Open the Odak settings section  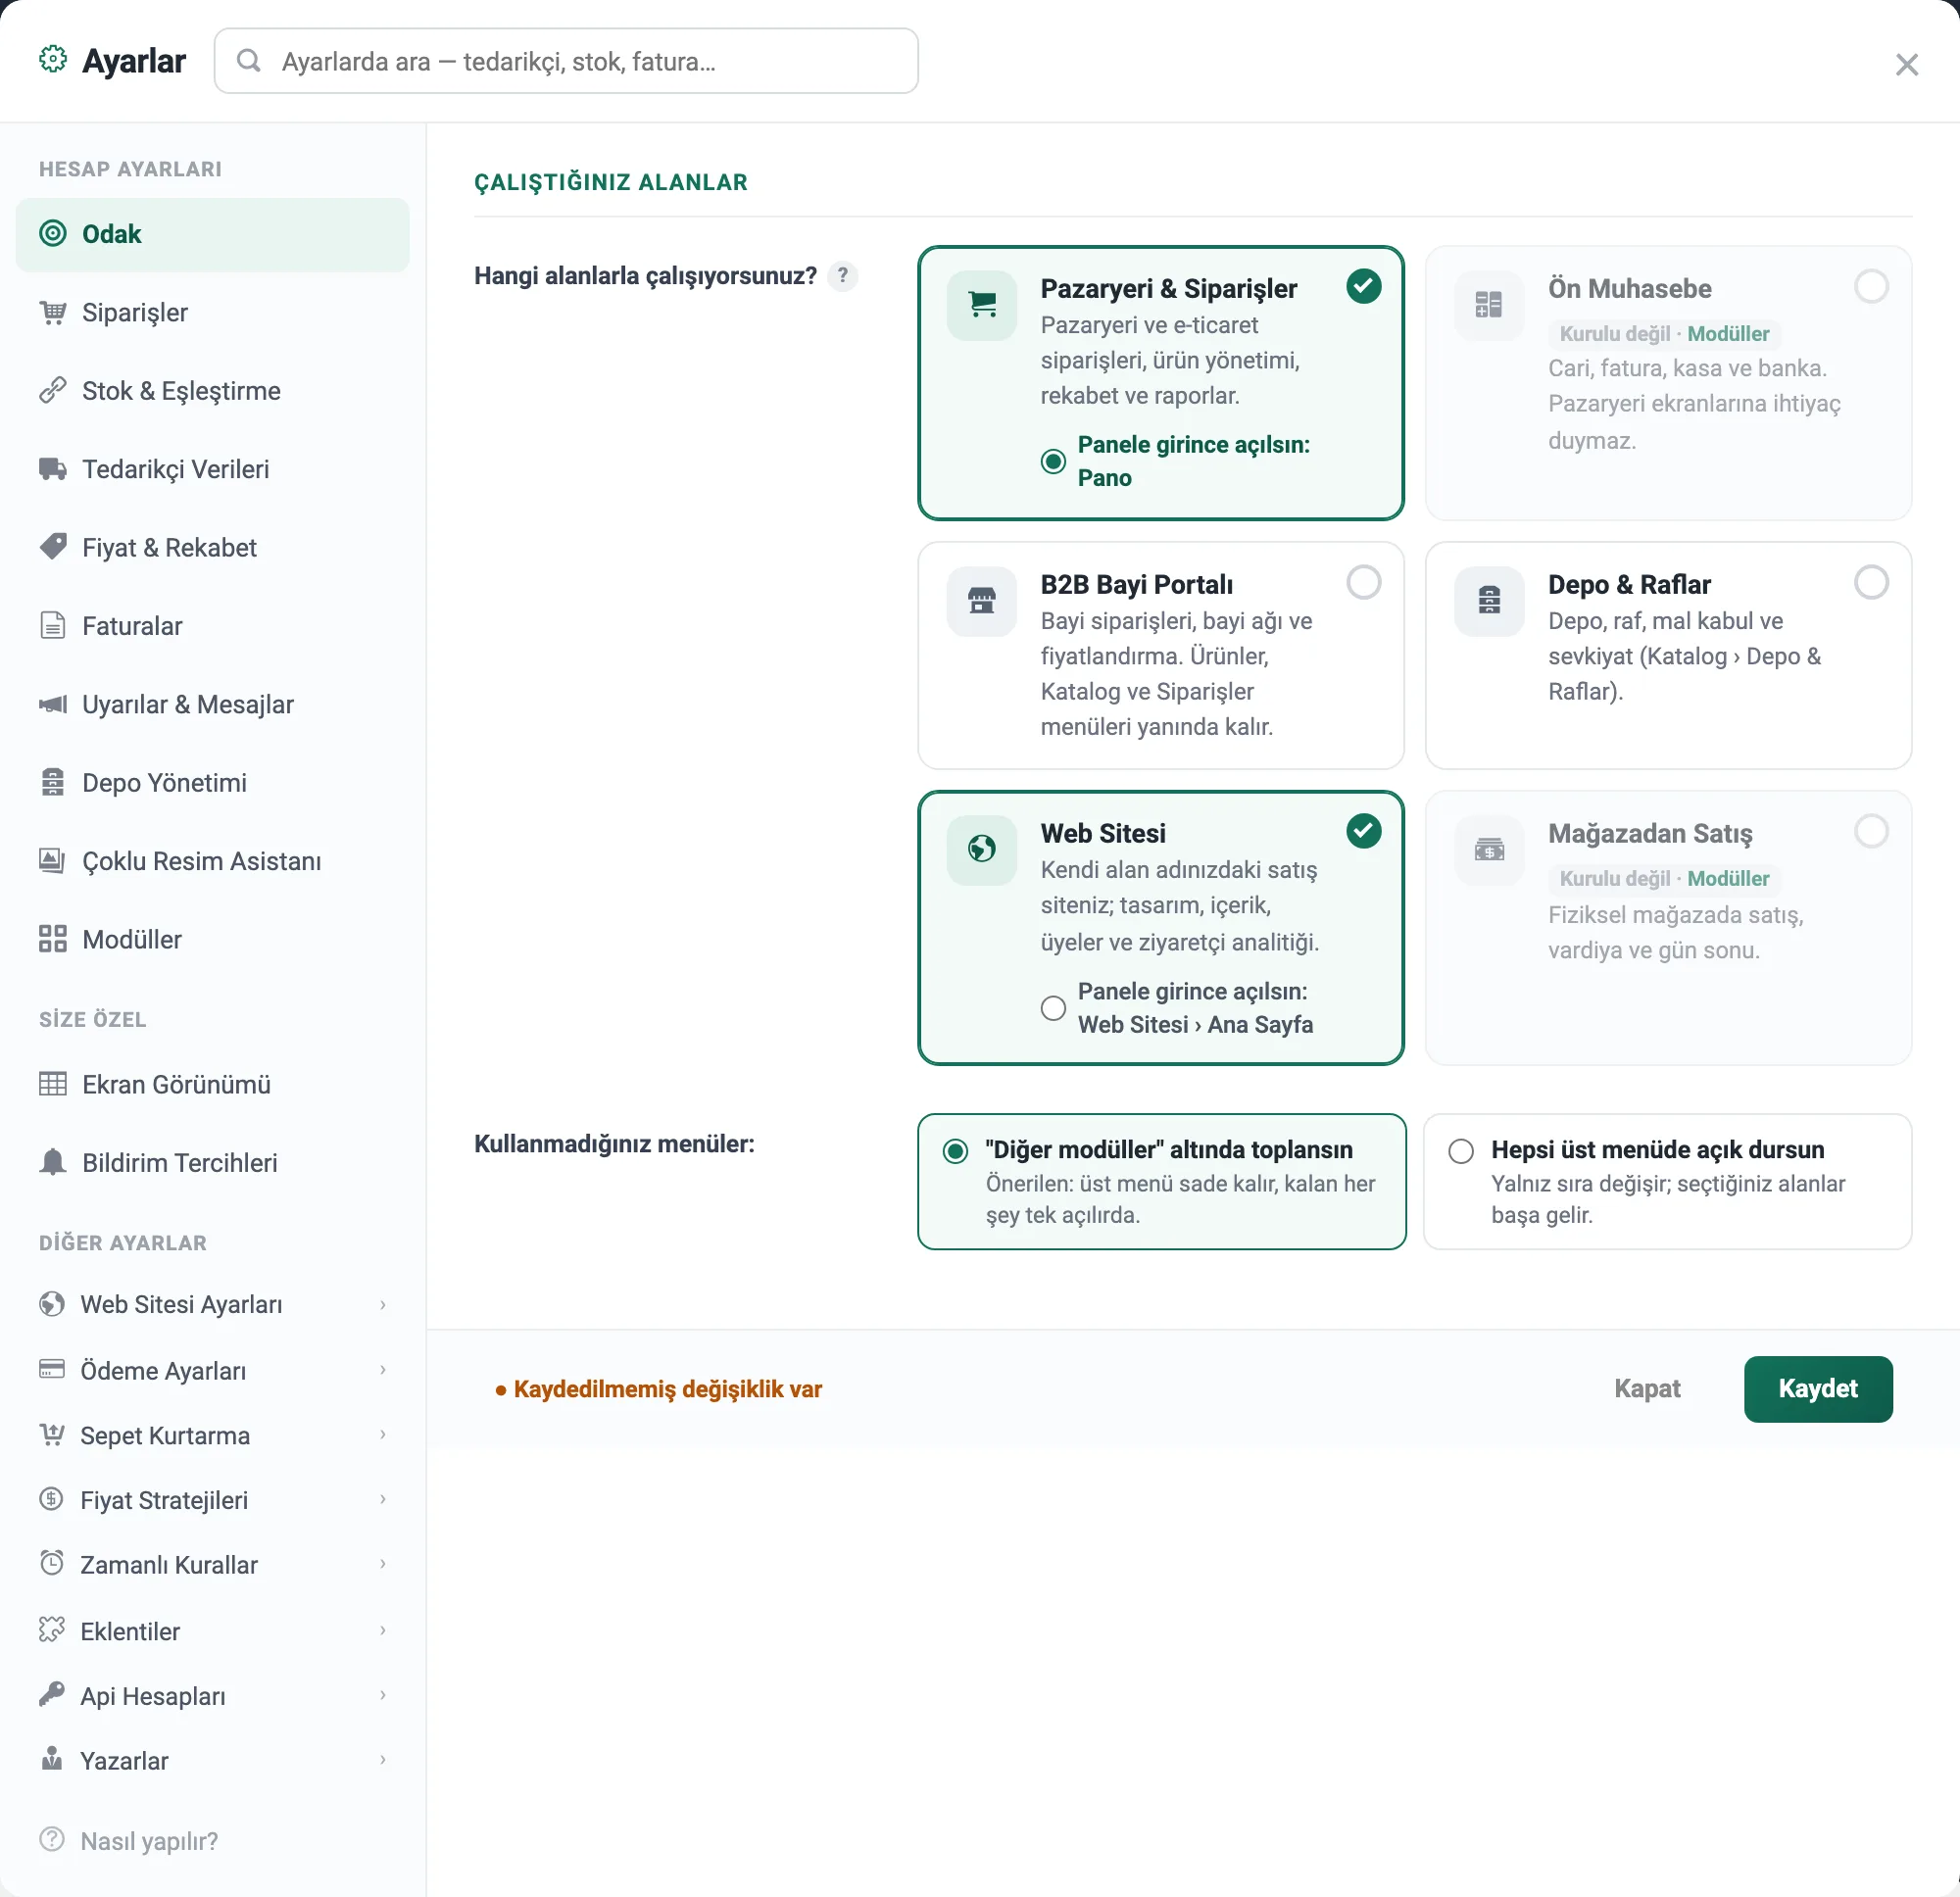pyautogui.click(x=212, y=234)
